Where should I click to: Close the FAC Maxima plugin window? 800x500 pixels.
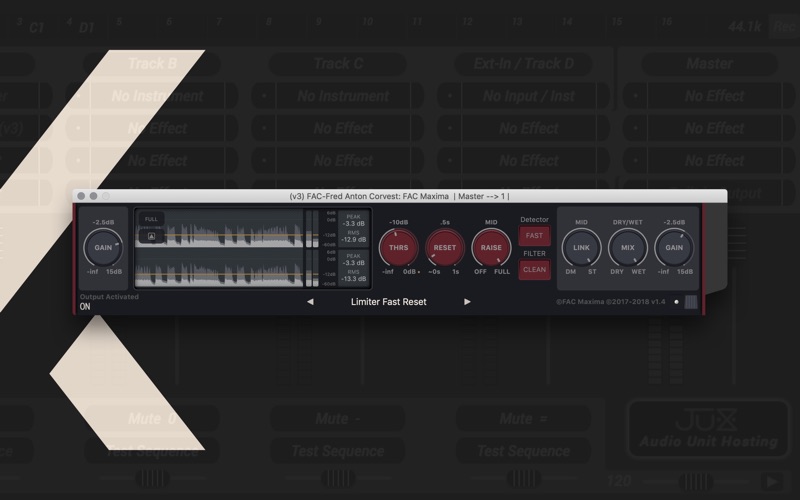point(81,196)
